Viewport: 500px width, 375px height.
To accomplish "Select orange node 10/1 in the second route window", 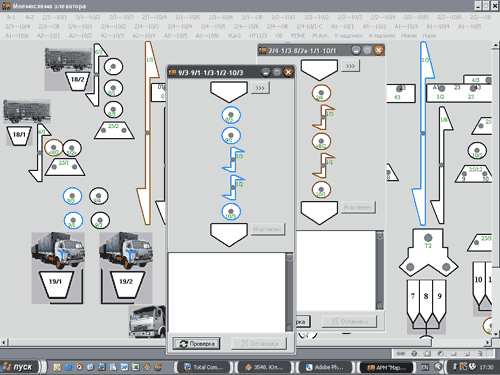I will click(x=321, y=190).
